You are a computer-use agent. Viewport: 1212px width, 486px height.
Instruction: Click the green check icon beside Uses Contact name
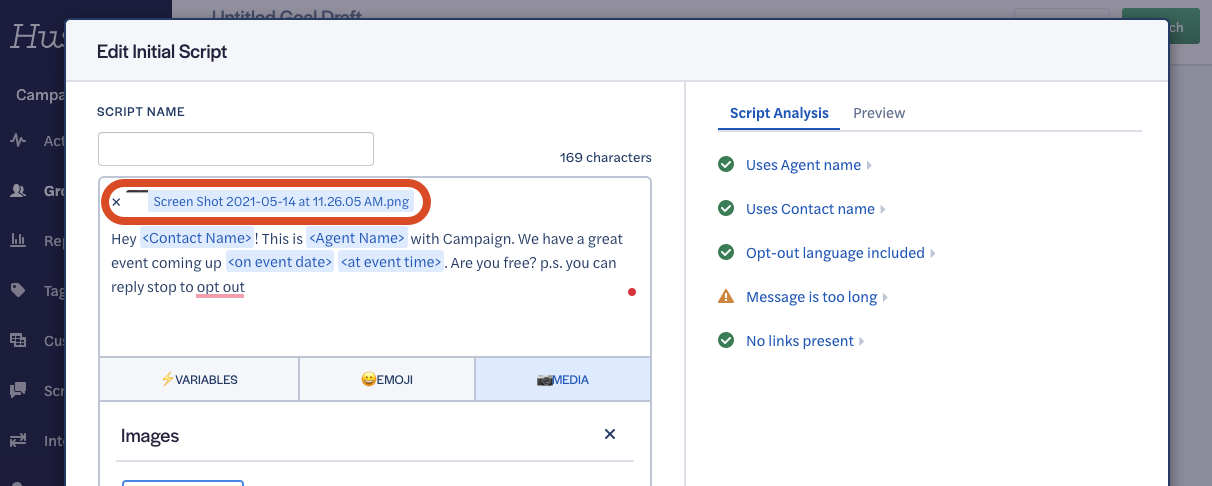point(726,209)
